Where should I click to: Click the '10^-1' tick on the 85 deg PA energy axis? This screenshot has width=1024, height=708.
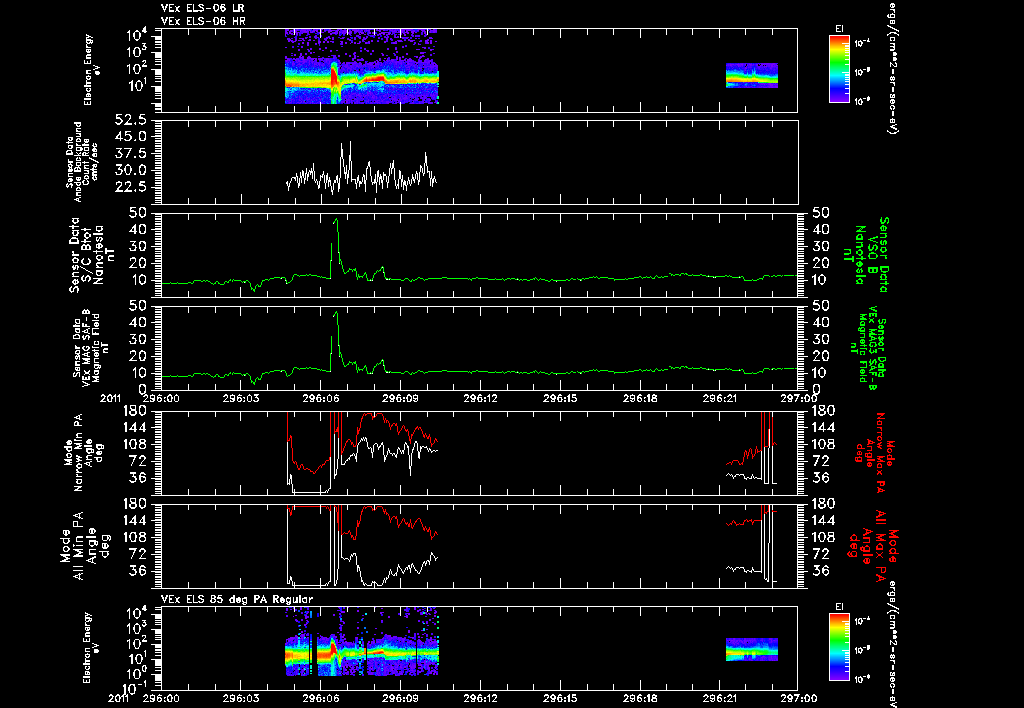(x=135, y=688)
